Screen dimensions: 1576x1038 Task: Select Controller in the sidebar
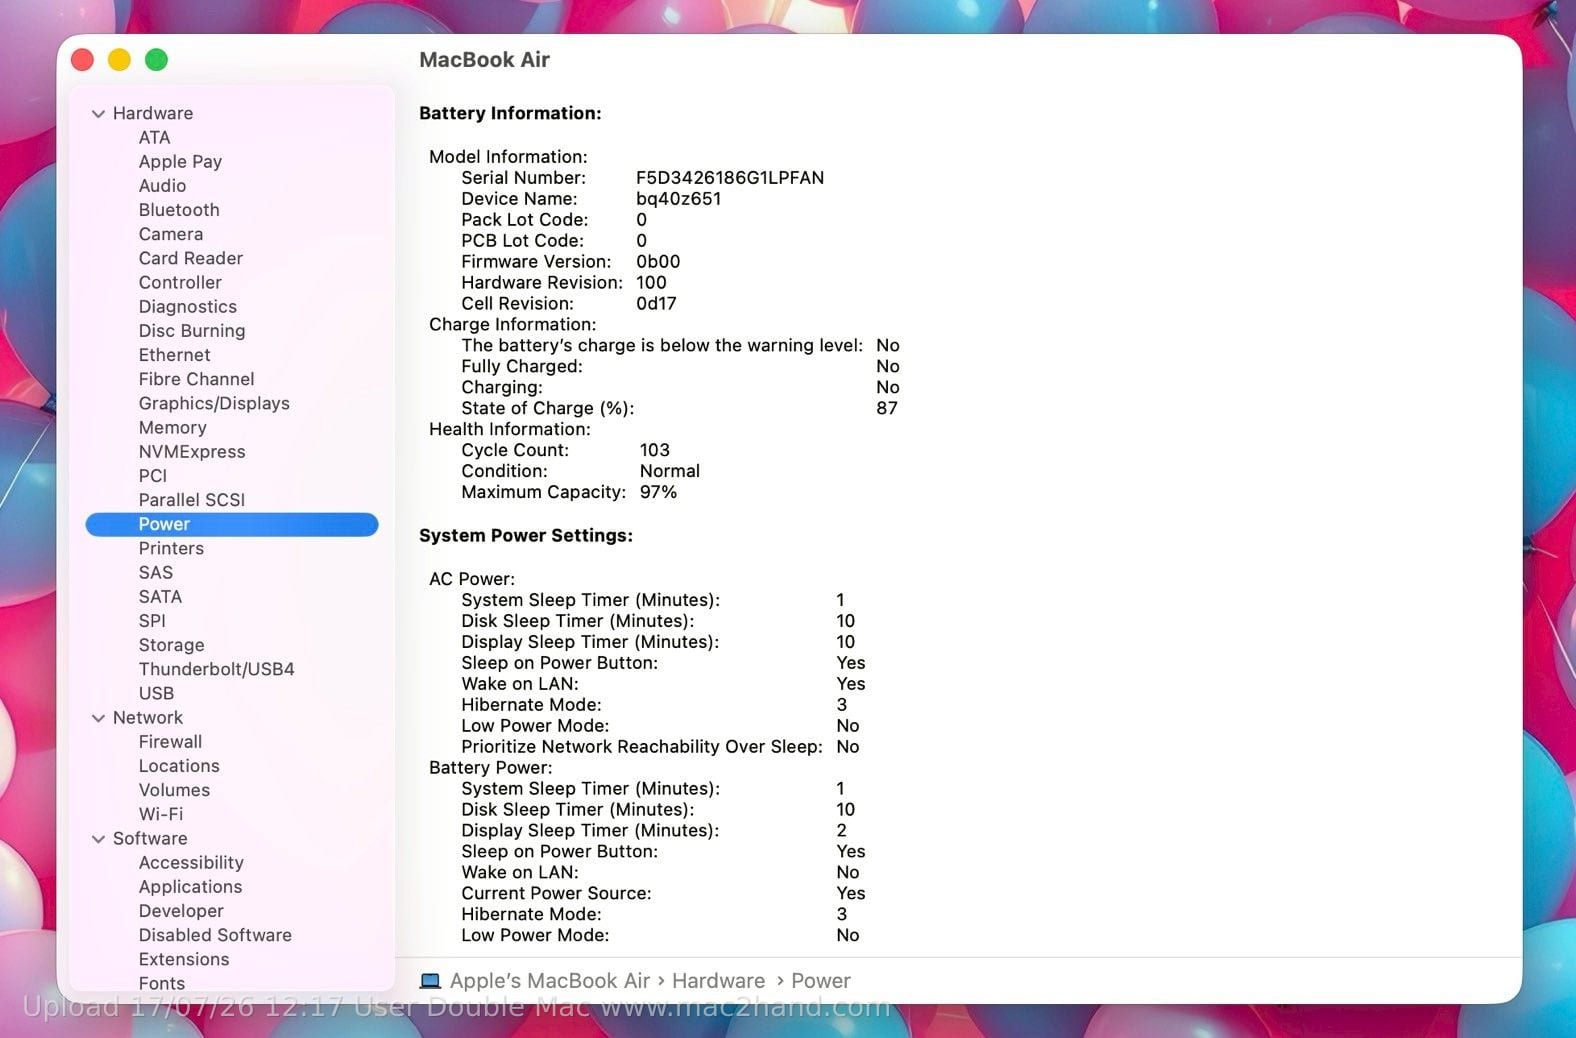click(180, 282)
